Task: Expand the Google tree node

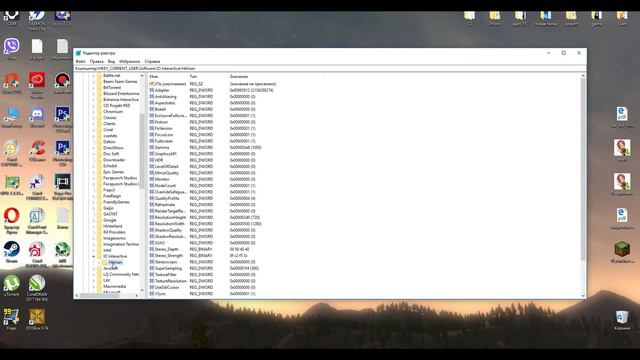Action: click(93, 220)
